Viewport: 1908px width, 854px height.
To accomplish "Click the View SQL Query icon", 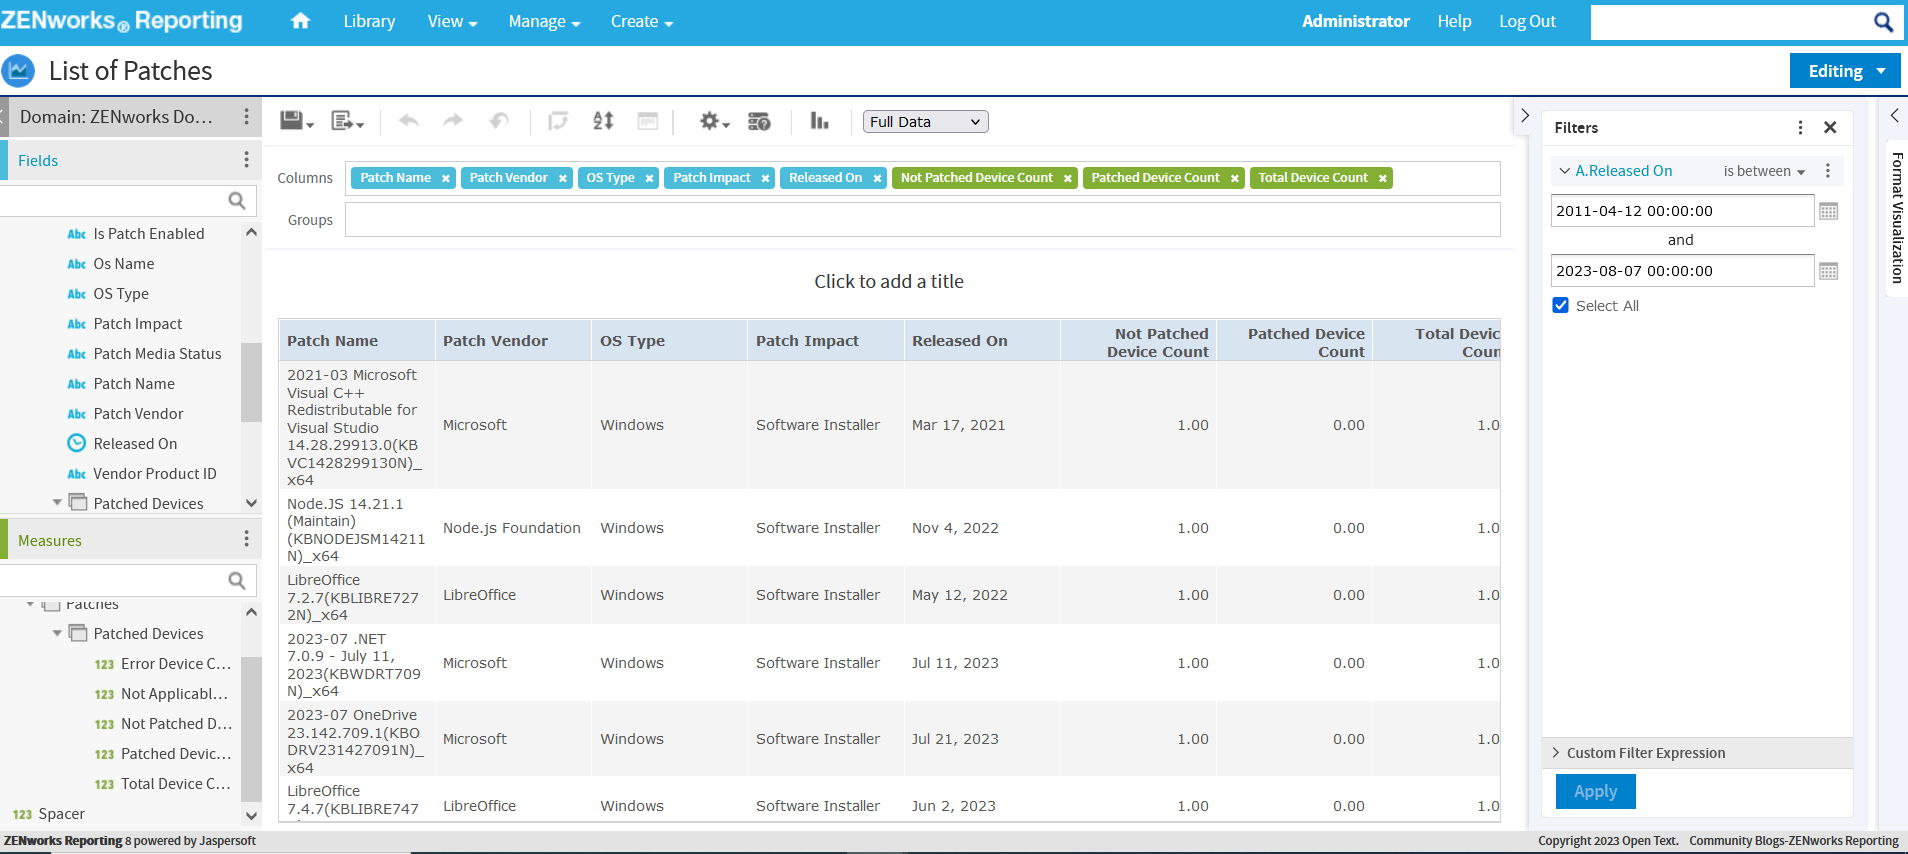I will point(759,121).
